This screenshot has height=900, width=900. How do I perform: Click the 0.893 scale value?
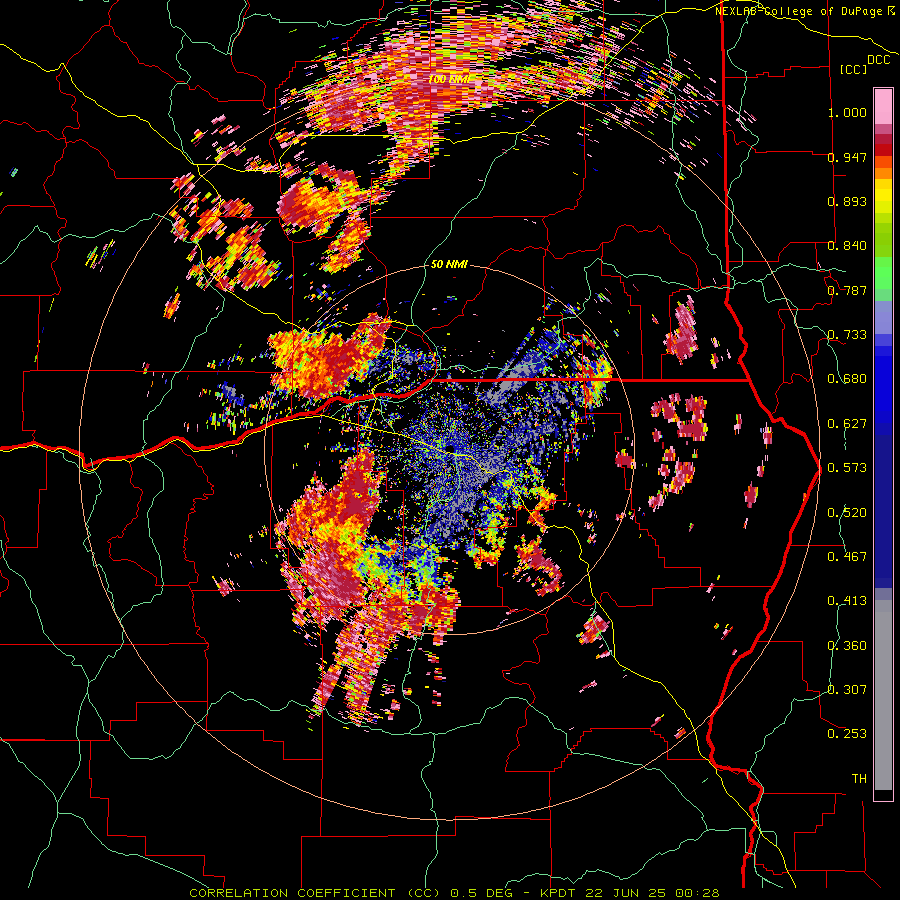click(x=847, y=201)
